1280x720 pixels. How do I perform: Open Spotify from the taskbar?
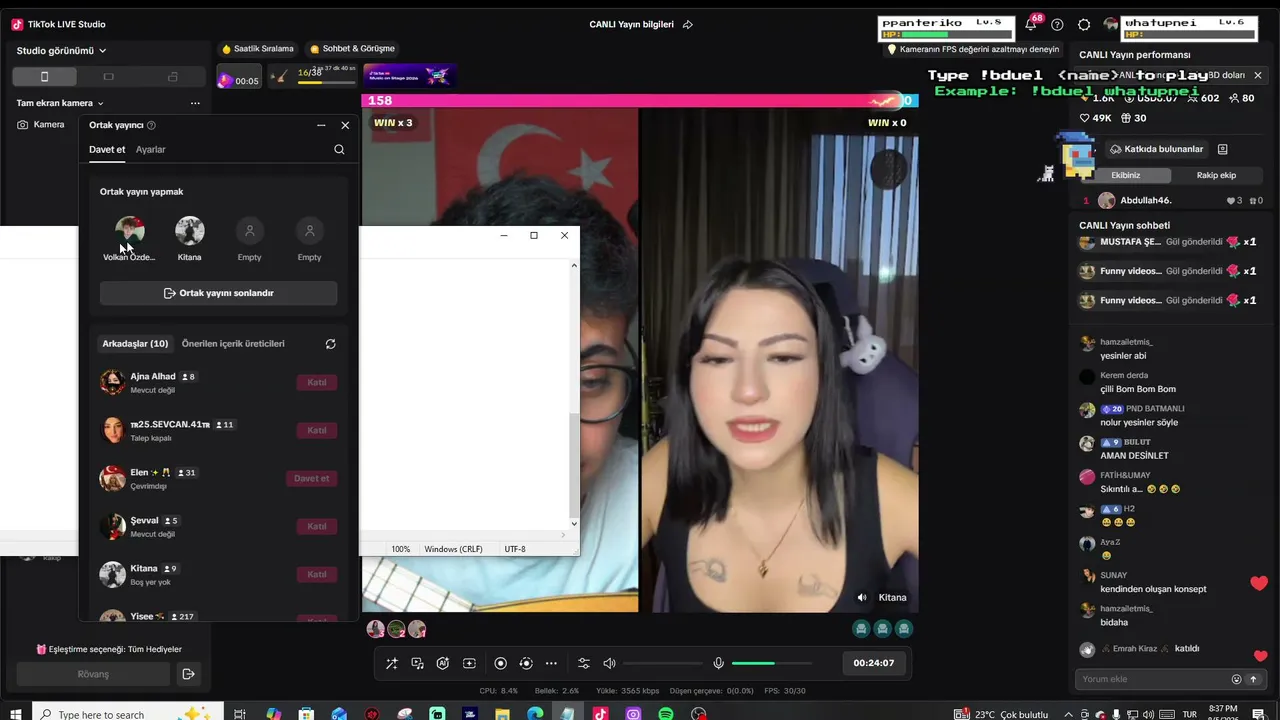pyautogui.click(x=666, y=714)
